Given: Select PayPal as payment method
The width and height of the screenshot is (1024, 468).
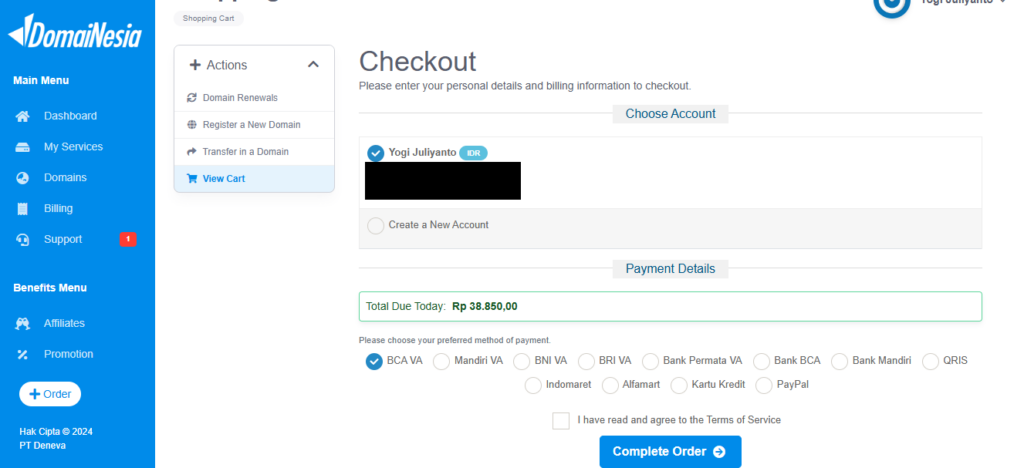Looking at the screenshot, I should click(765, 385).
